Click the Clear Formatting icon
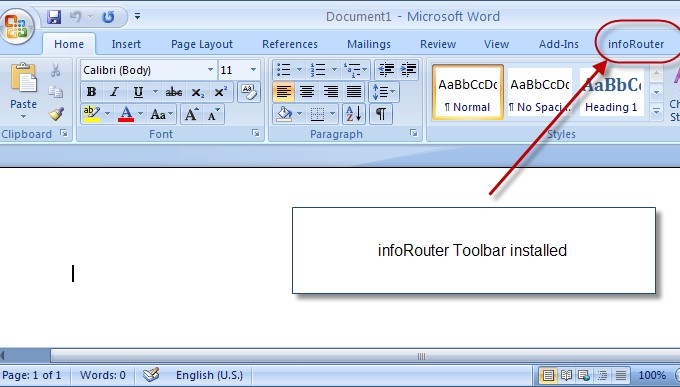680x387 pixels. pyautogui.click(x=249, y=92)
